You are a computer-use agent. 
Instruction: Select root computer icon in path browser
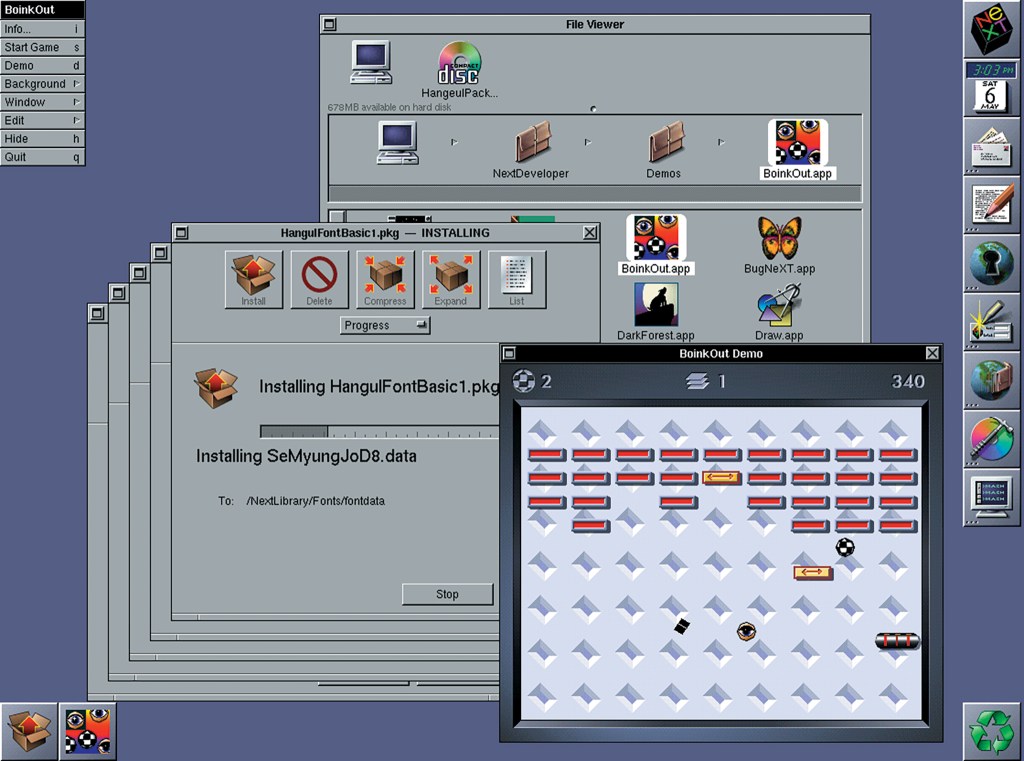tap(398, 143)
